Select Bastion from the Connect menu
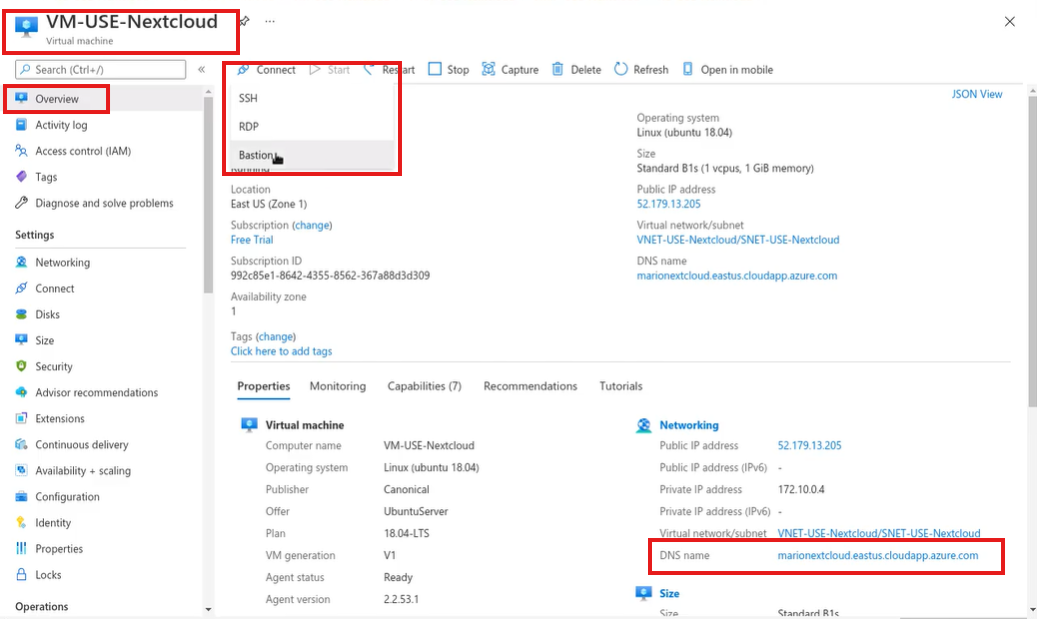Image resolution: width=1037 pixels, height=619 pixels. (255, 155)
